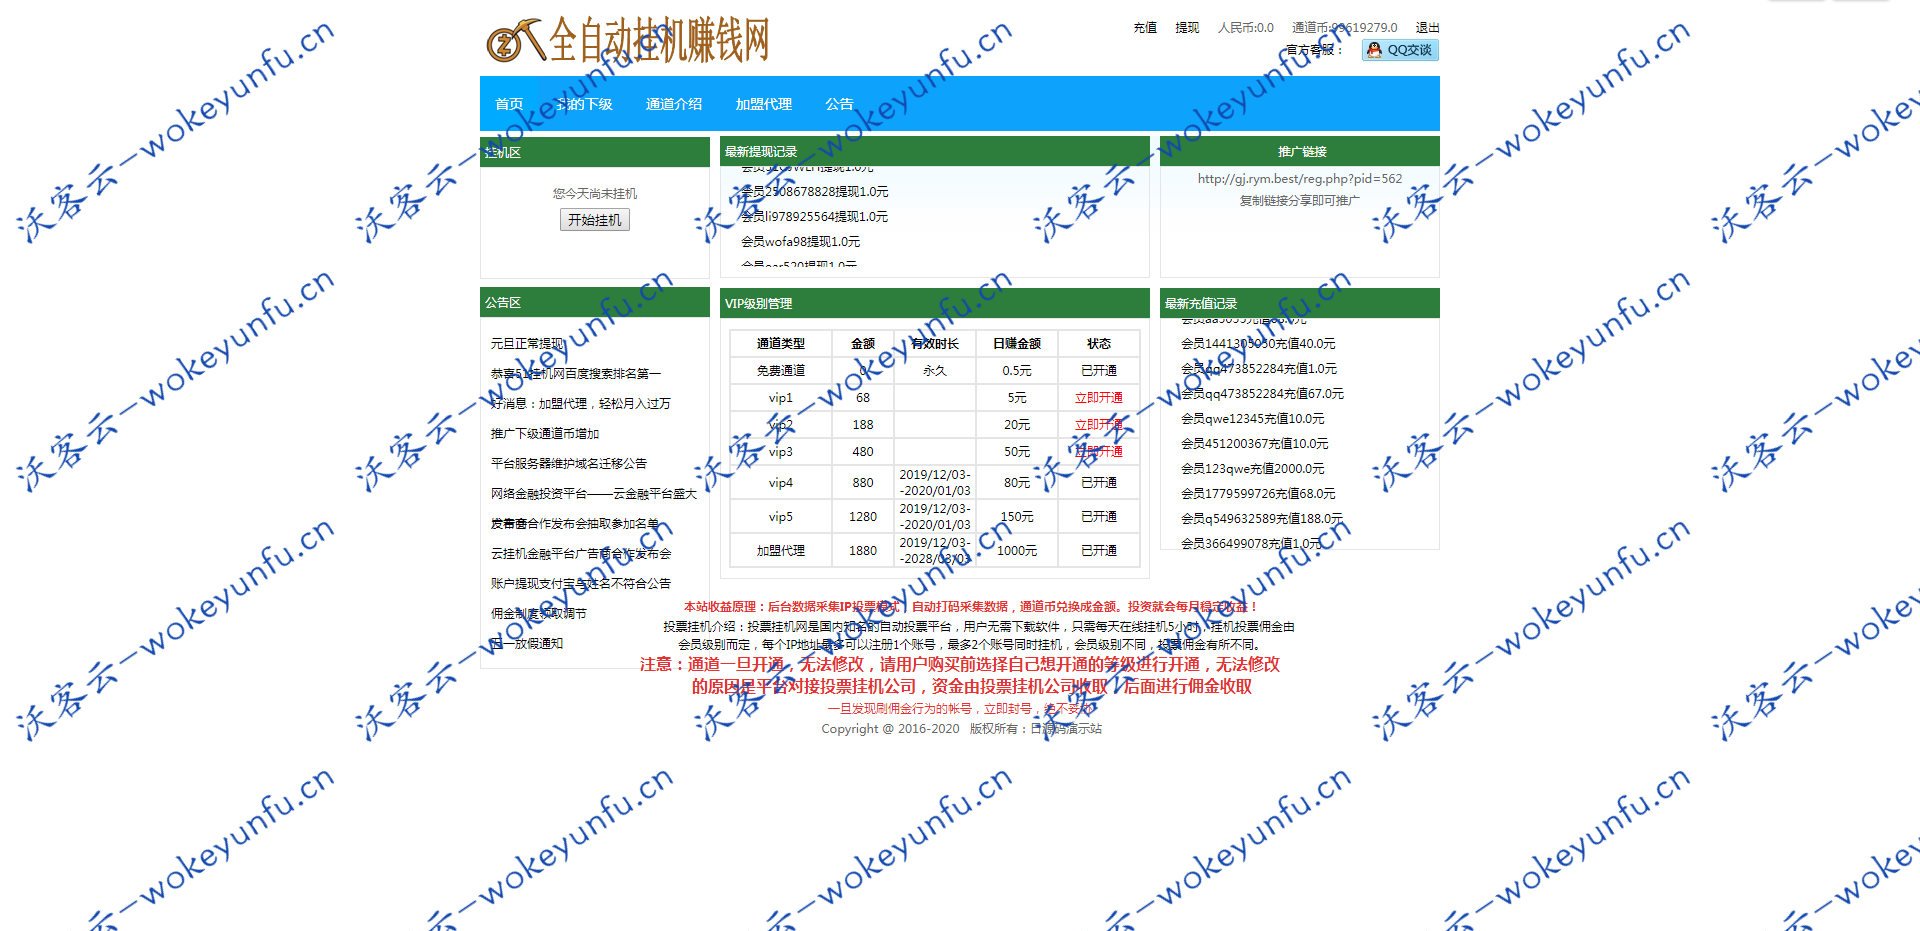Open announcement 推广下级通道币增加
This screenshot has width=1920, height=931.
coord(545,434)
